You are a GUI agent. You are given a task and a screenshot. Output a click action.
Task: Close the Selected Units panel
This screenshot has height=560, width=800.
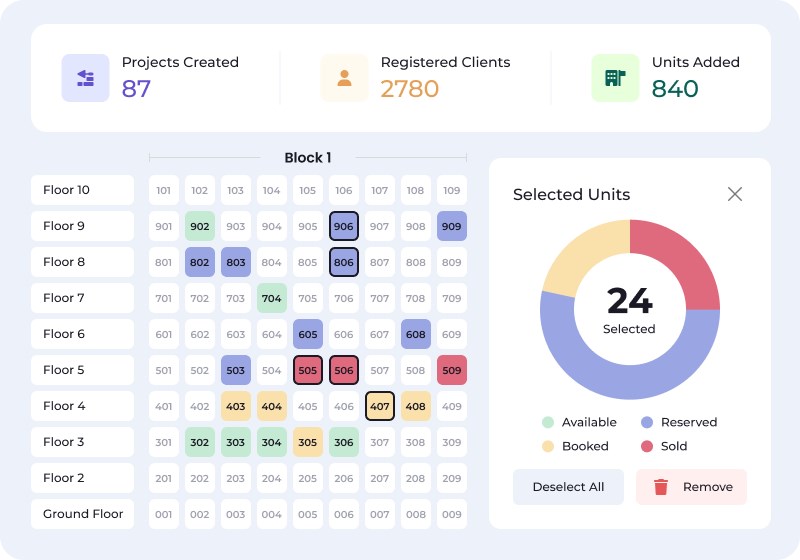click(x=735, y=194)
